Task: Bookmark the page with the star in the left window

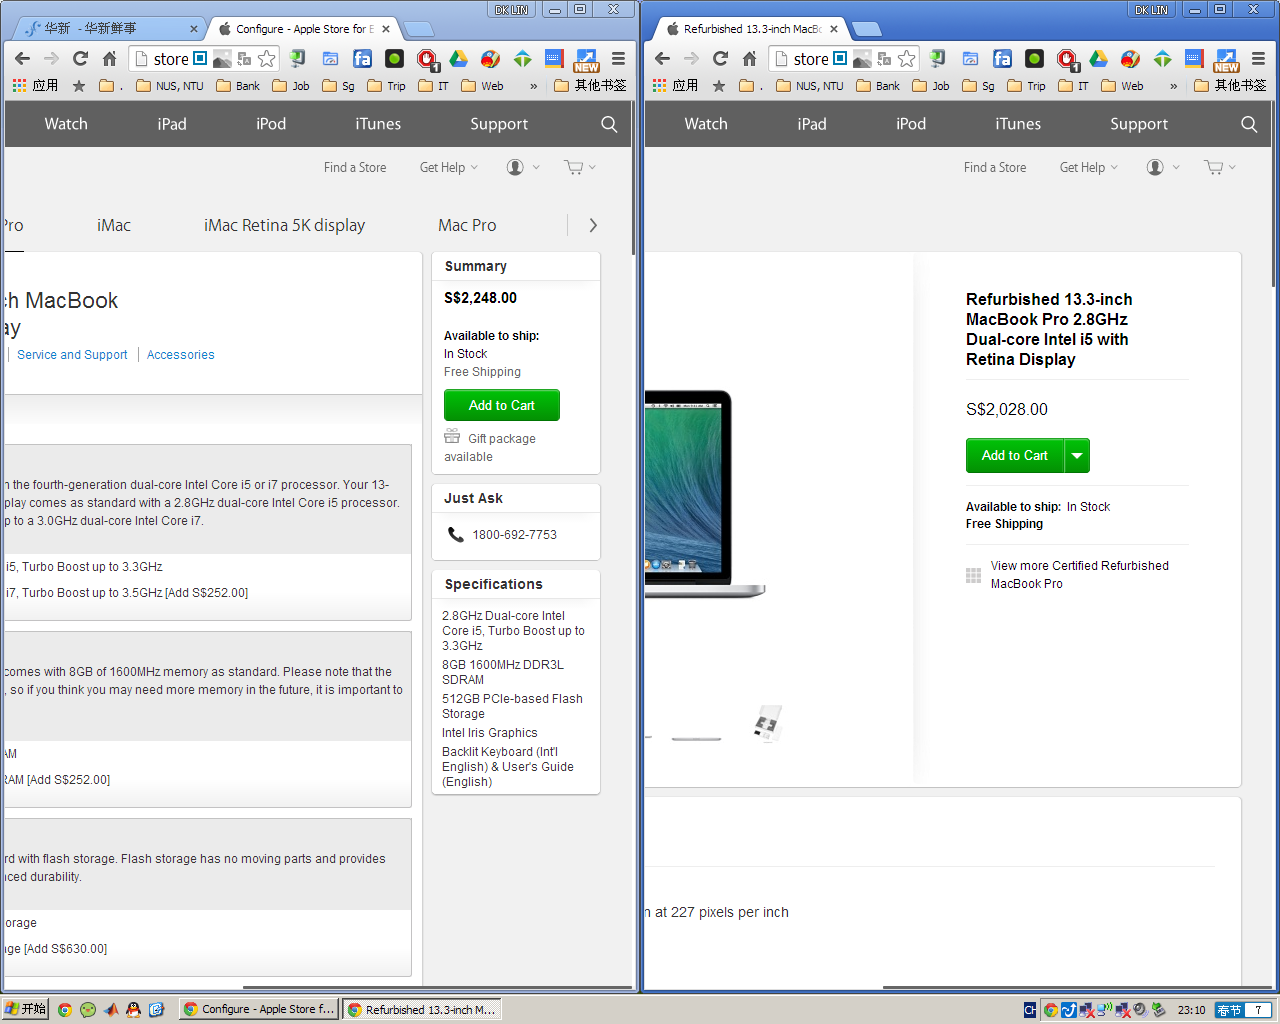Action: click(266, 58)
